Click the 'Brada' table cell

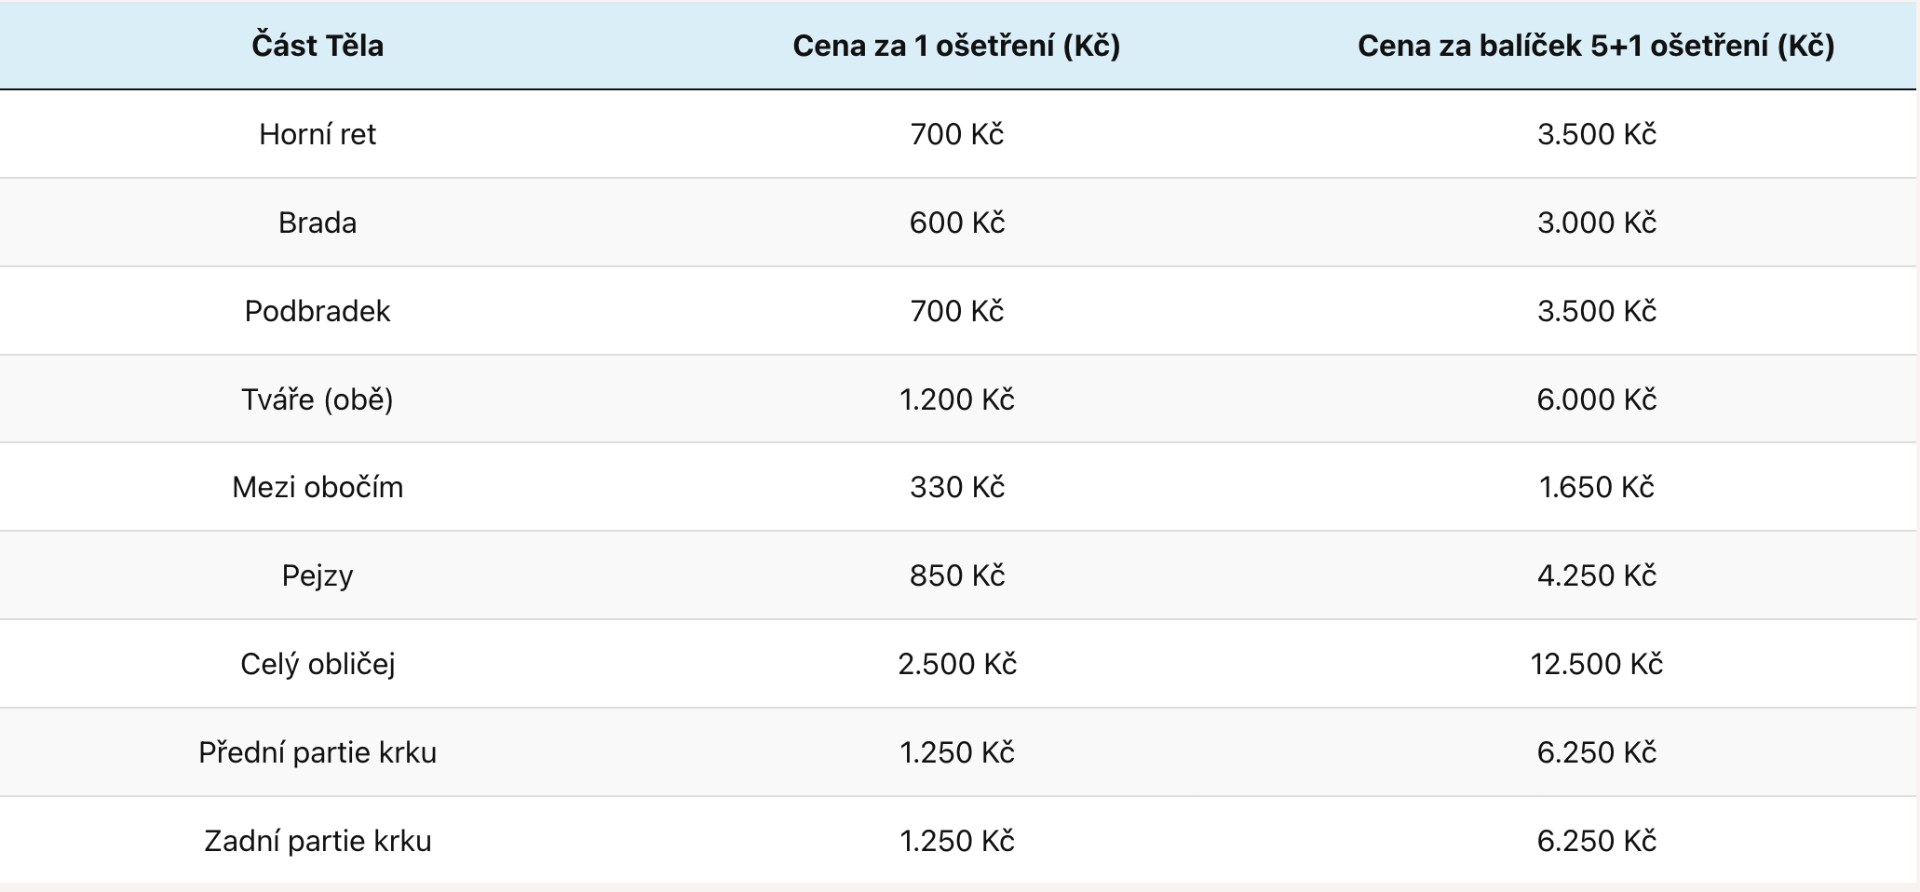(x=317, y=222)
